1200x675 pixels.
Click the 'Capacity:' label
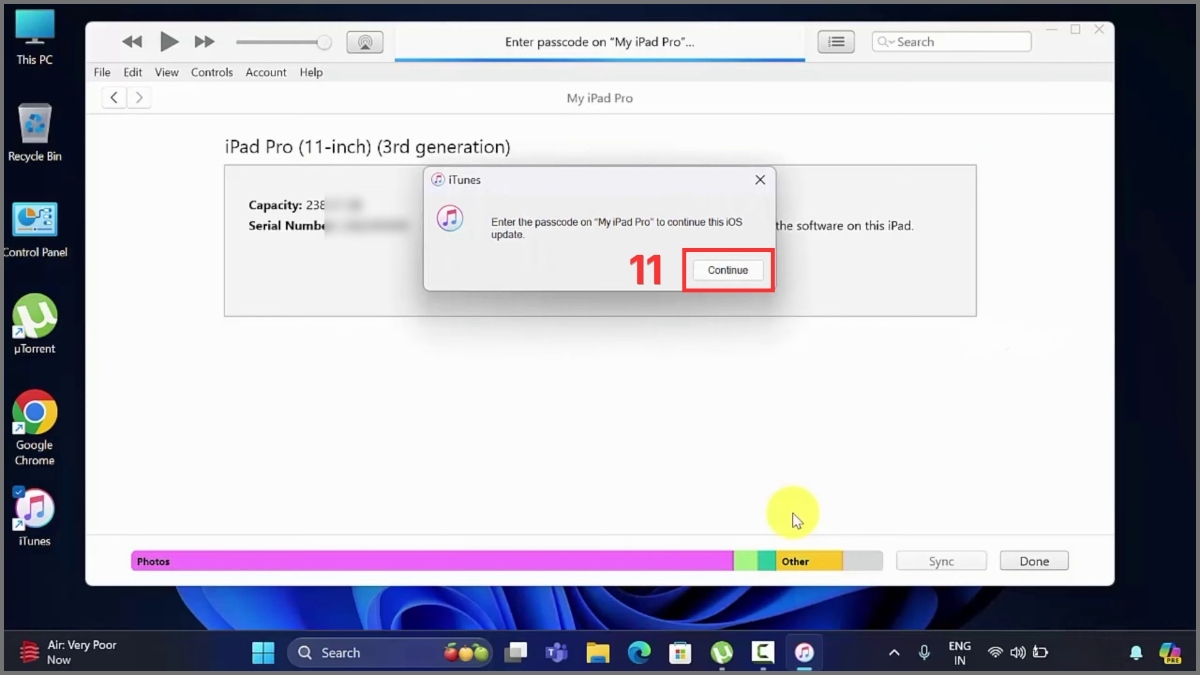click(275, 205)
